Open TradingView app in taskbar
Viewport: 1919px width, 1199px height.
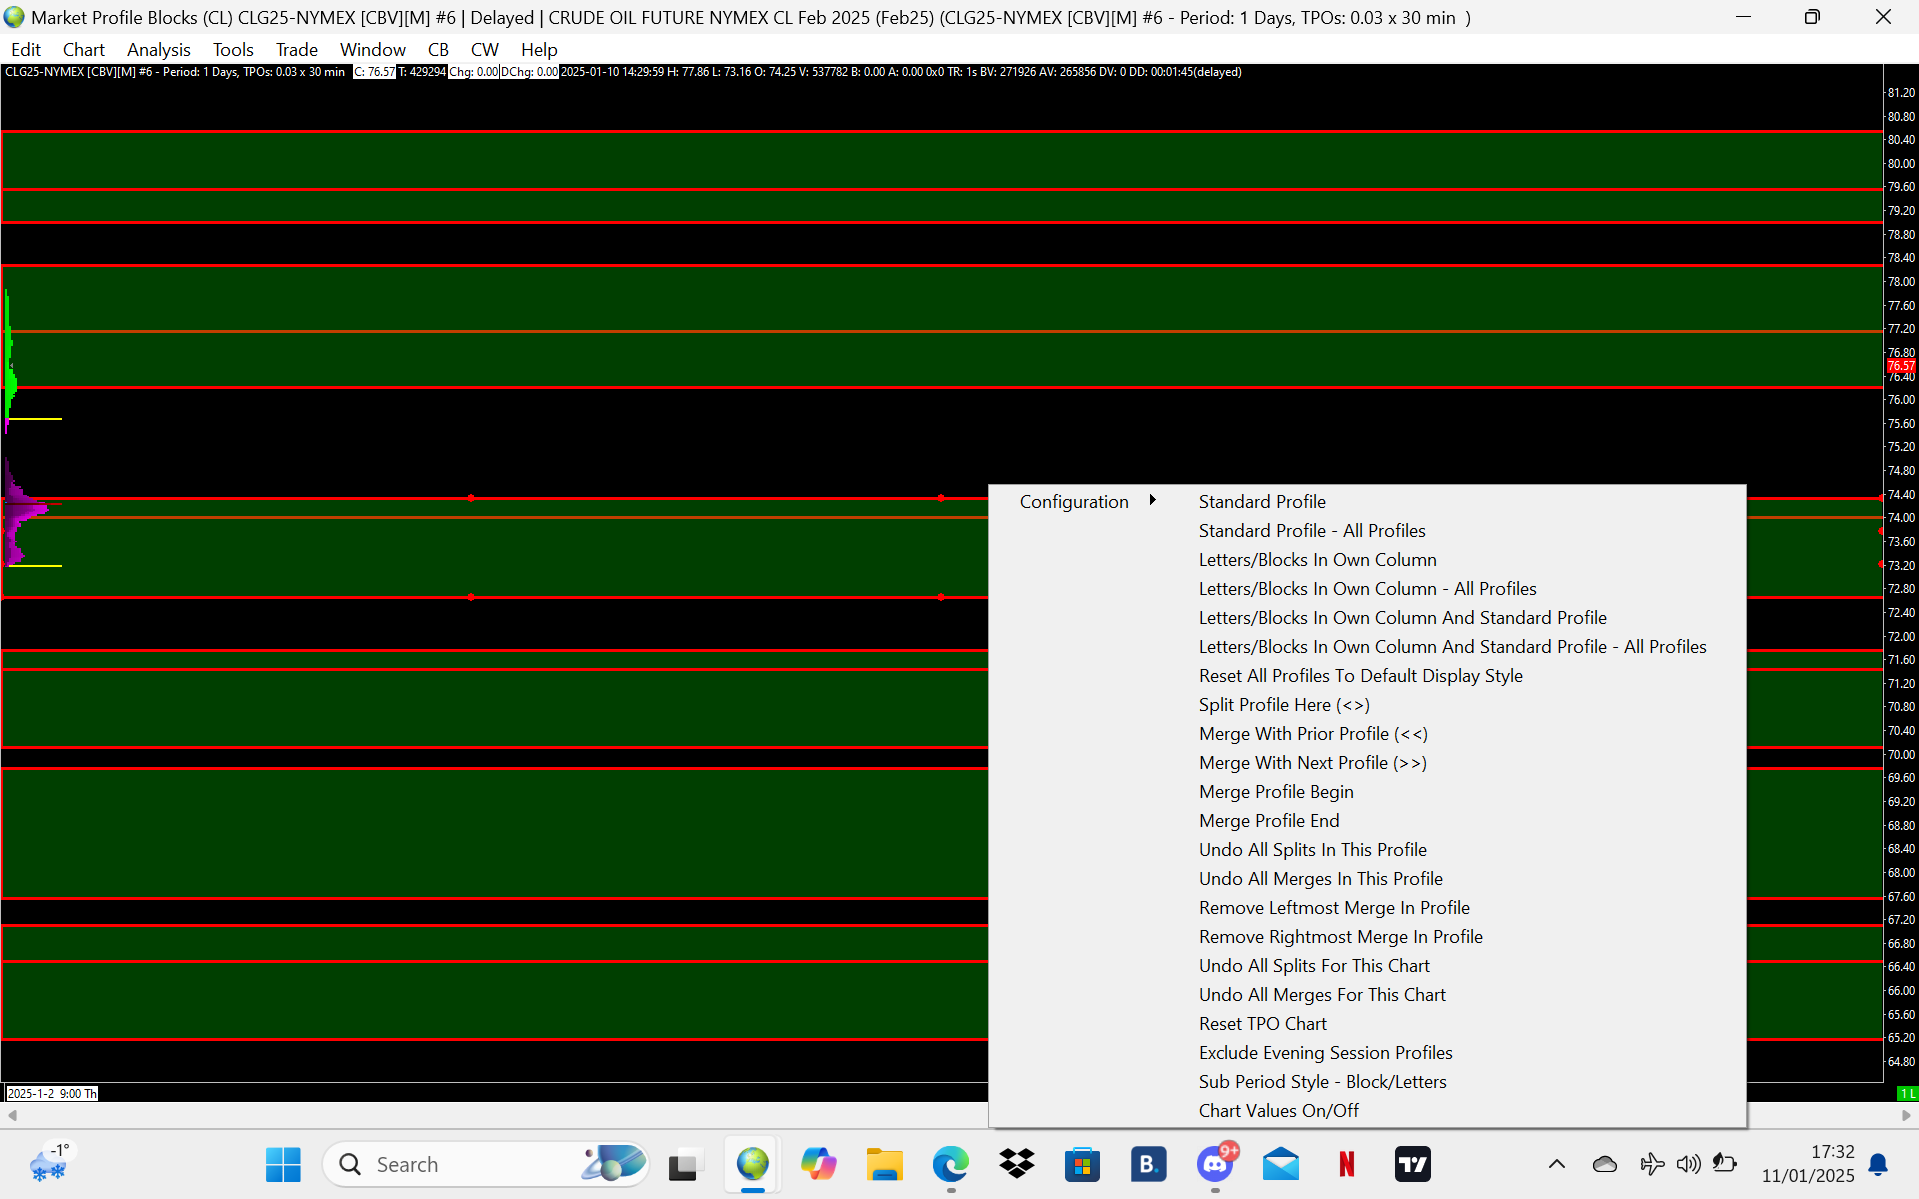click(x=1412, y=1164)
